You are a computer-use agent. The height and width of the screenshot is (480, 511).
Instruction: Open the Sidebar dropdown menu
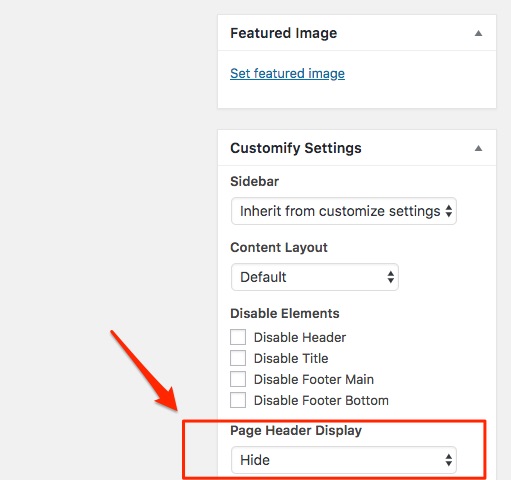click(344, 211)
